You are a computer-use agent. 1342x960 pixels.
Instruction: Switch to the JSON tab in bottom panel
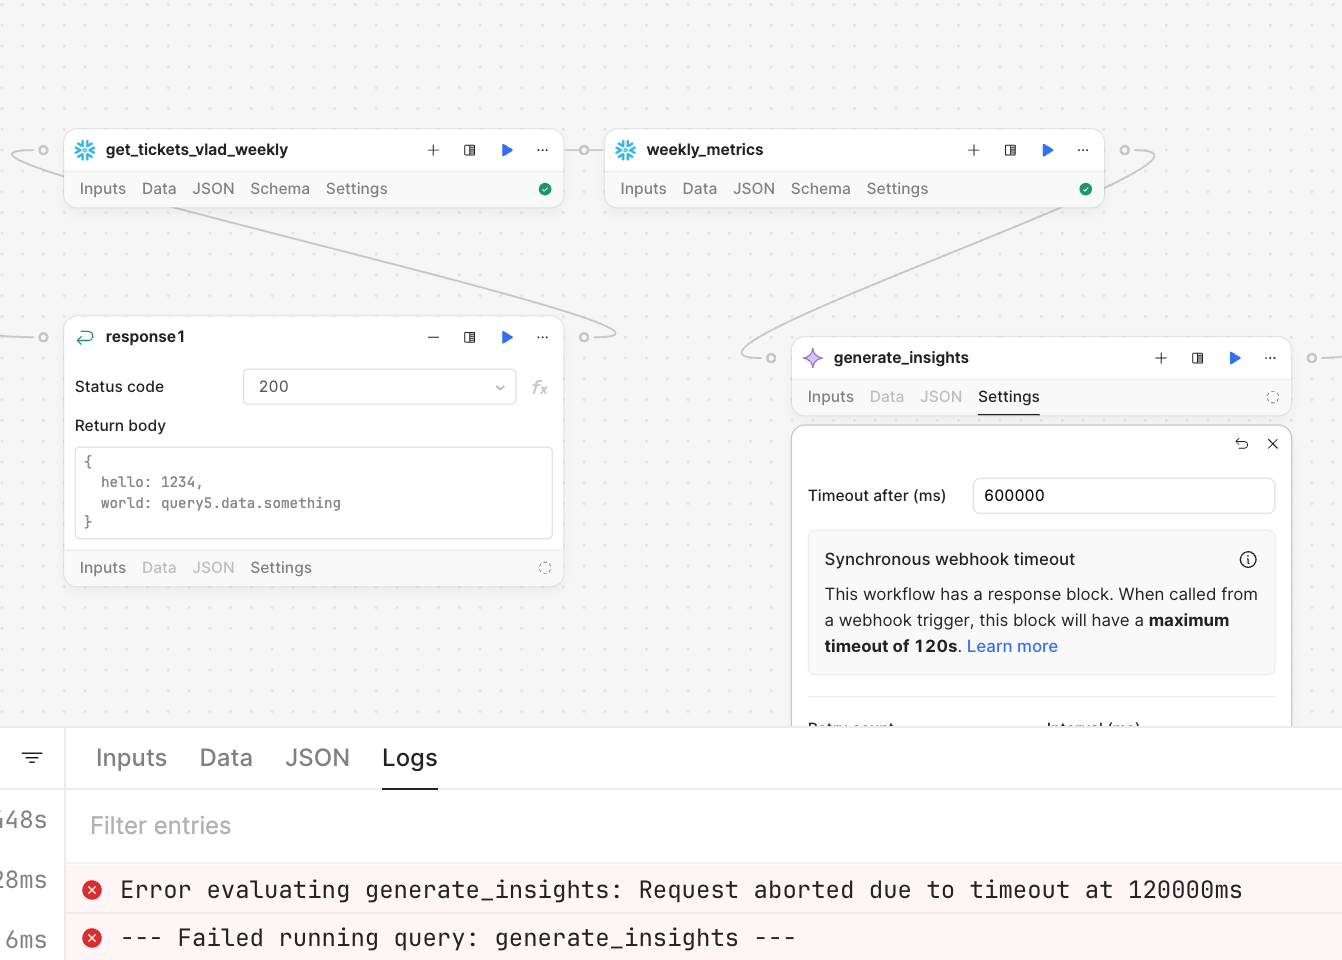[x=317, y=758]
